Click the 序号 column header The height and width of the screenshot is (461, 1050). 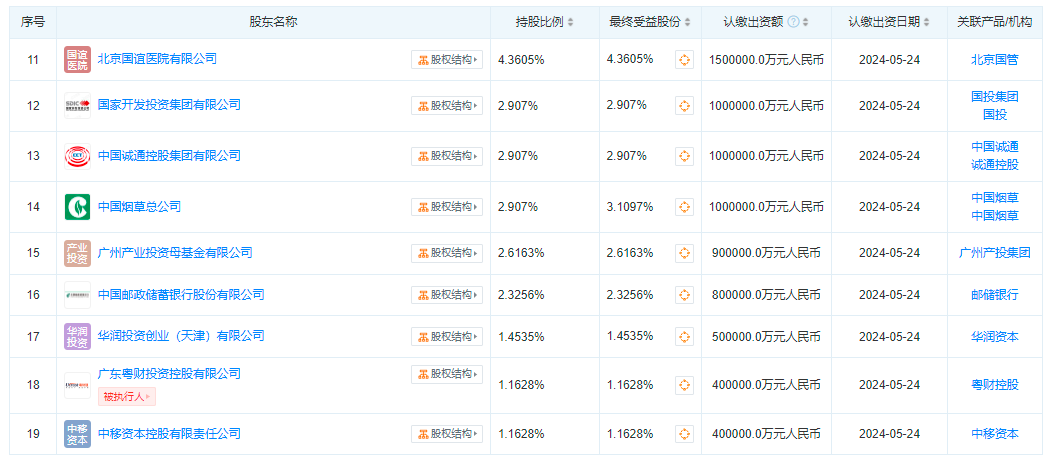[33, 22]
